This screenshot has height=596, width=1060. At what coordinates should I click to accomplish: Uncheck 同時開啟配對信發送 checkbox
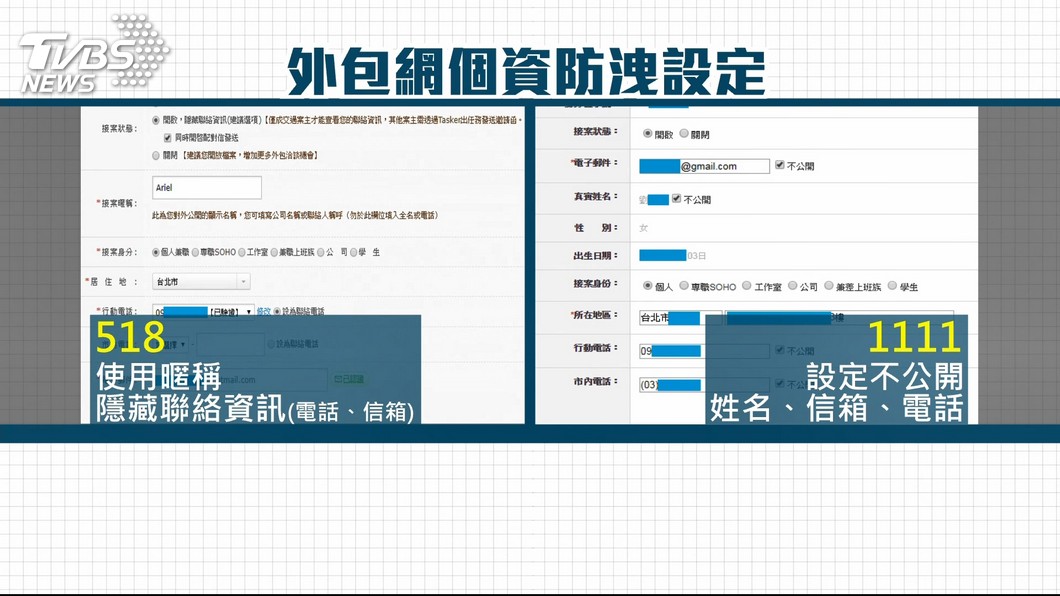168,138
